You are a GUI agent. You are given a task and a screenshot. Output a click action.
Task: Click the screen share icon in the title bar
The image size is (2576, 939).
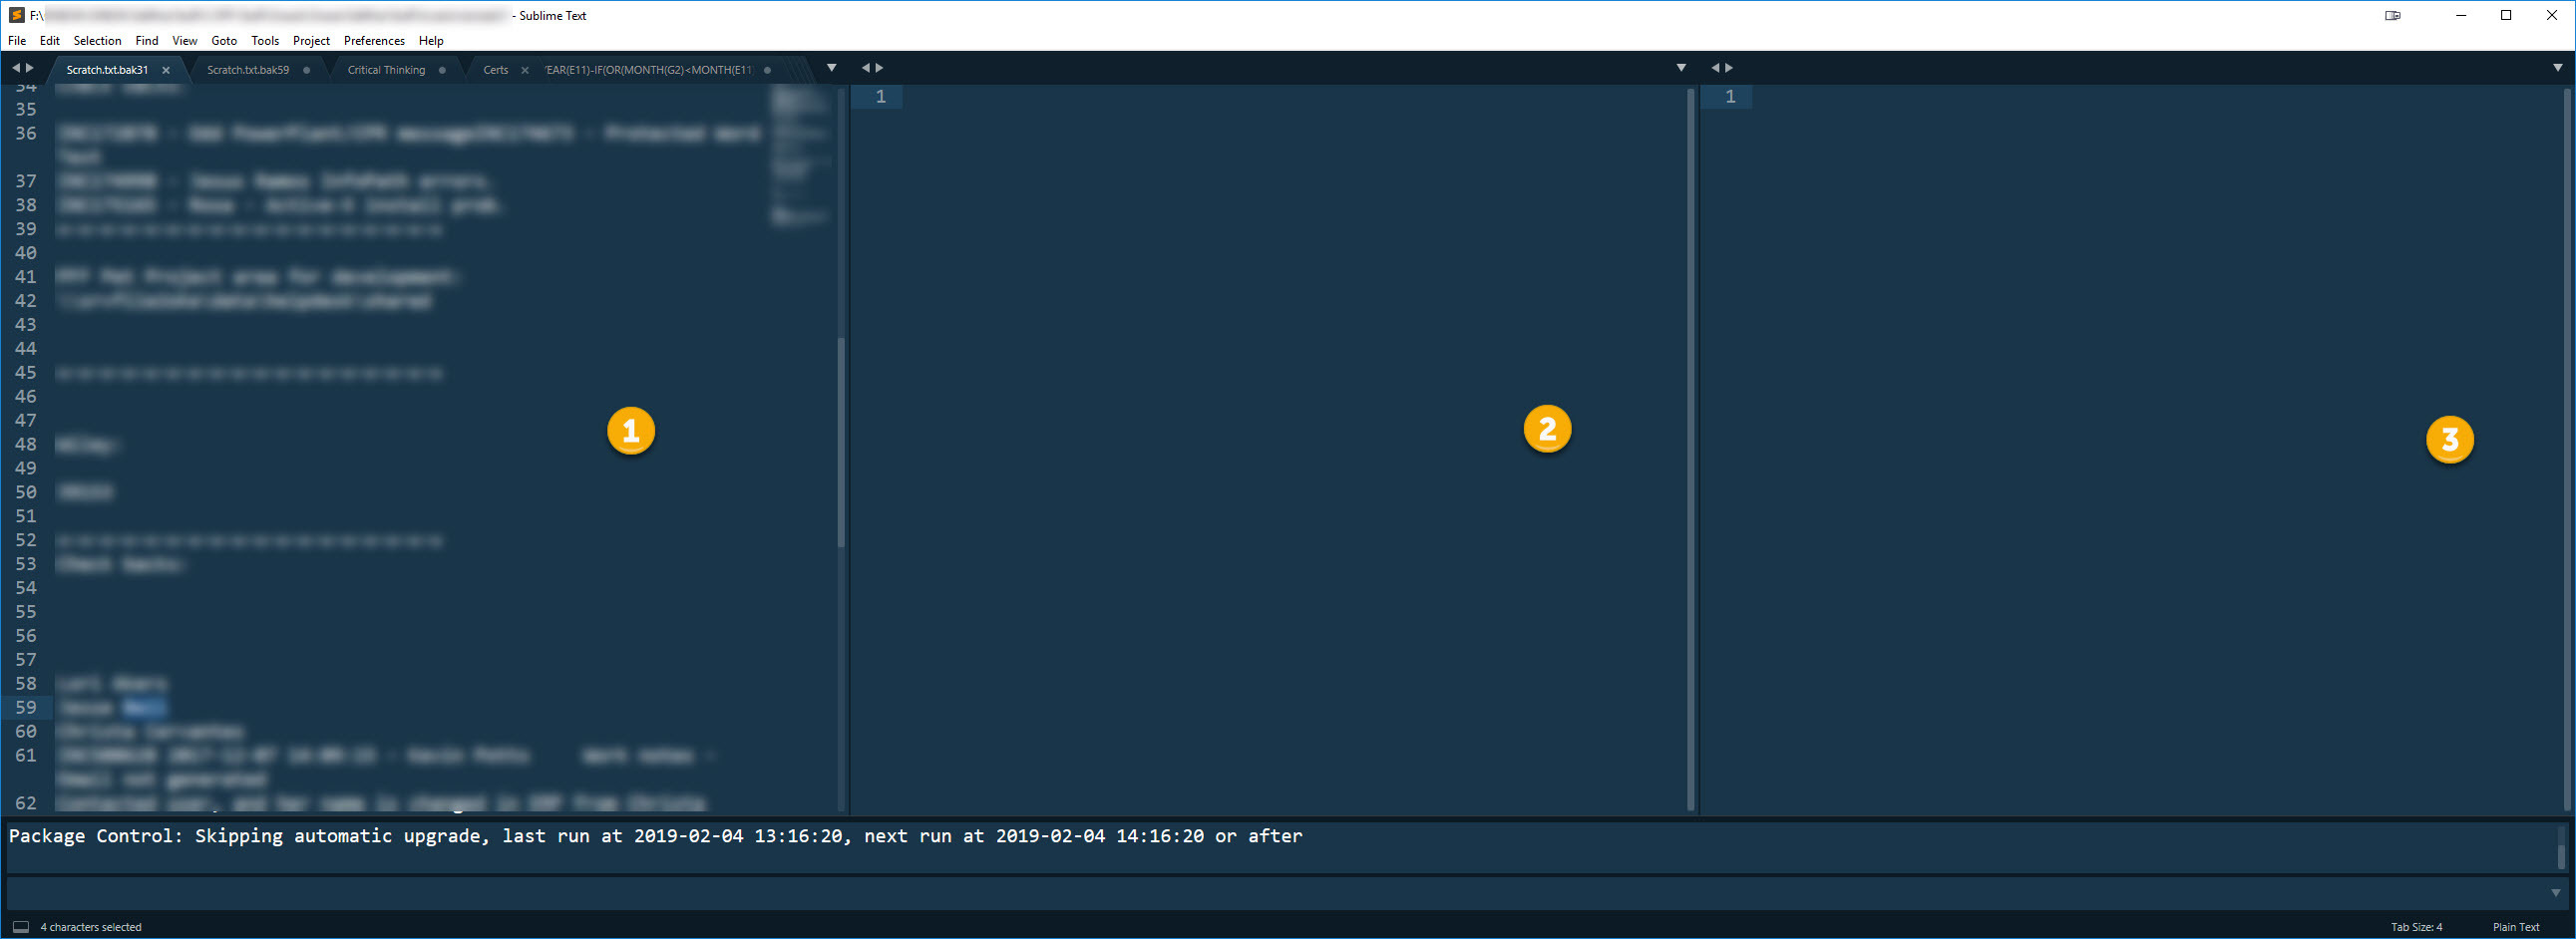click(2393, 15)
